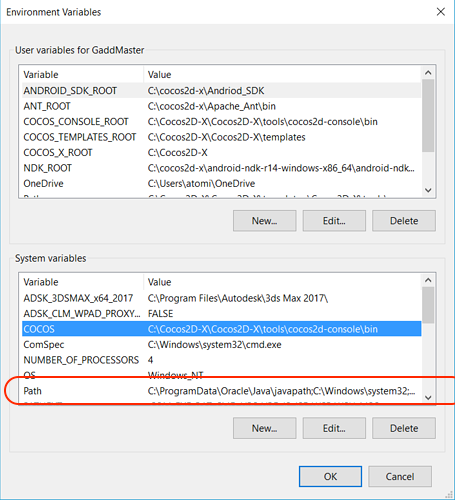The width and height of the screenshot is (455, 500).
Task: Select the NUMBER_OF_PROCESSORS system variable
Action: pos(221,360)
